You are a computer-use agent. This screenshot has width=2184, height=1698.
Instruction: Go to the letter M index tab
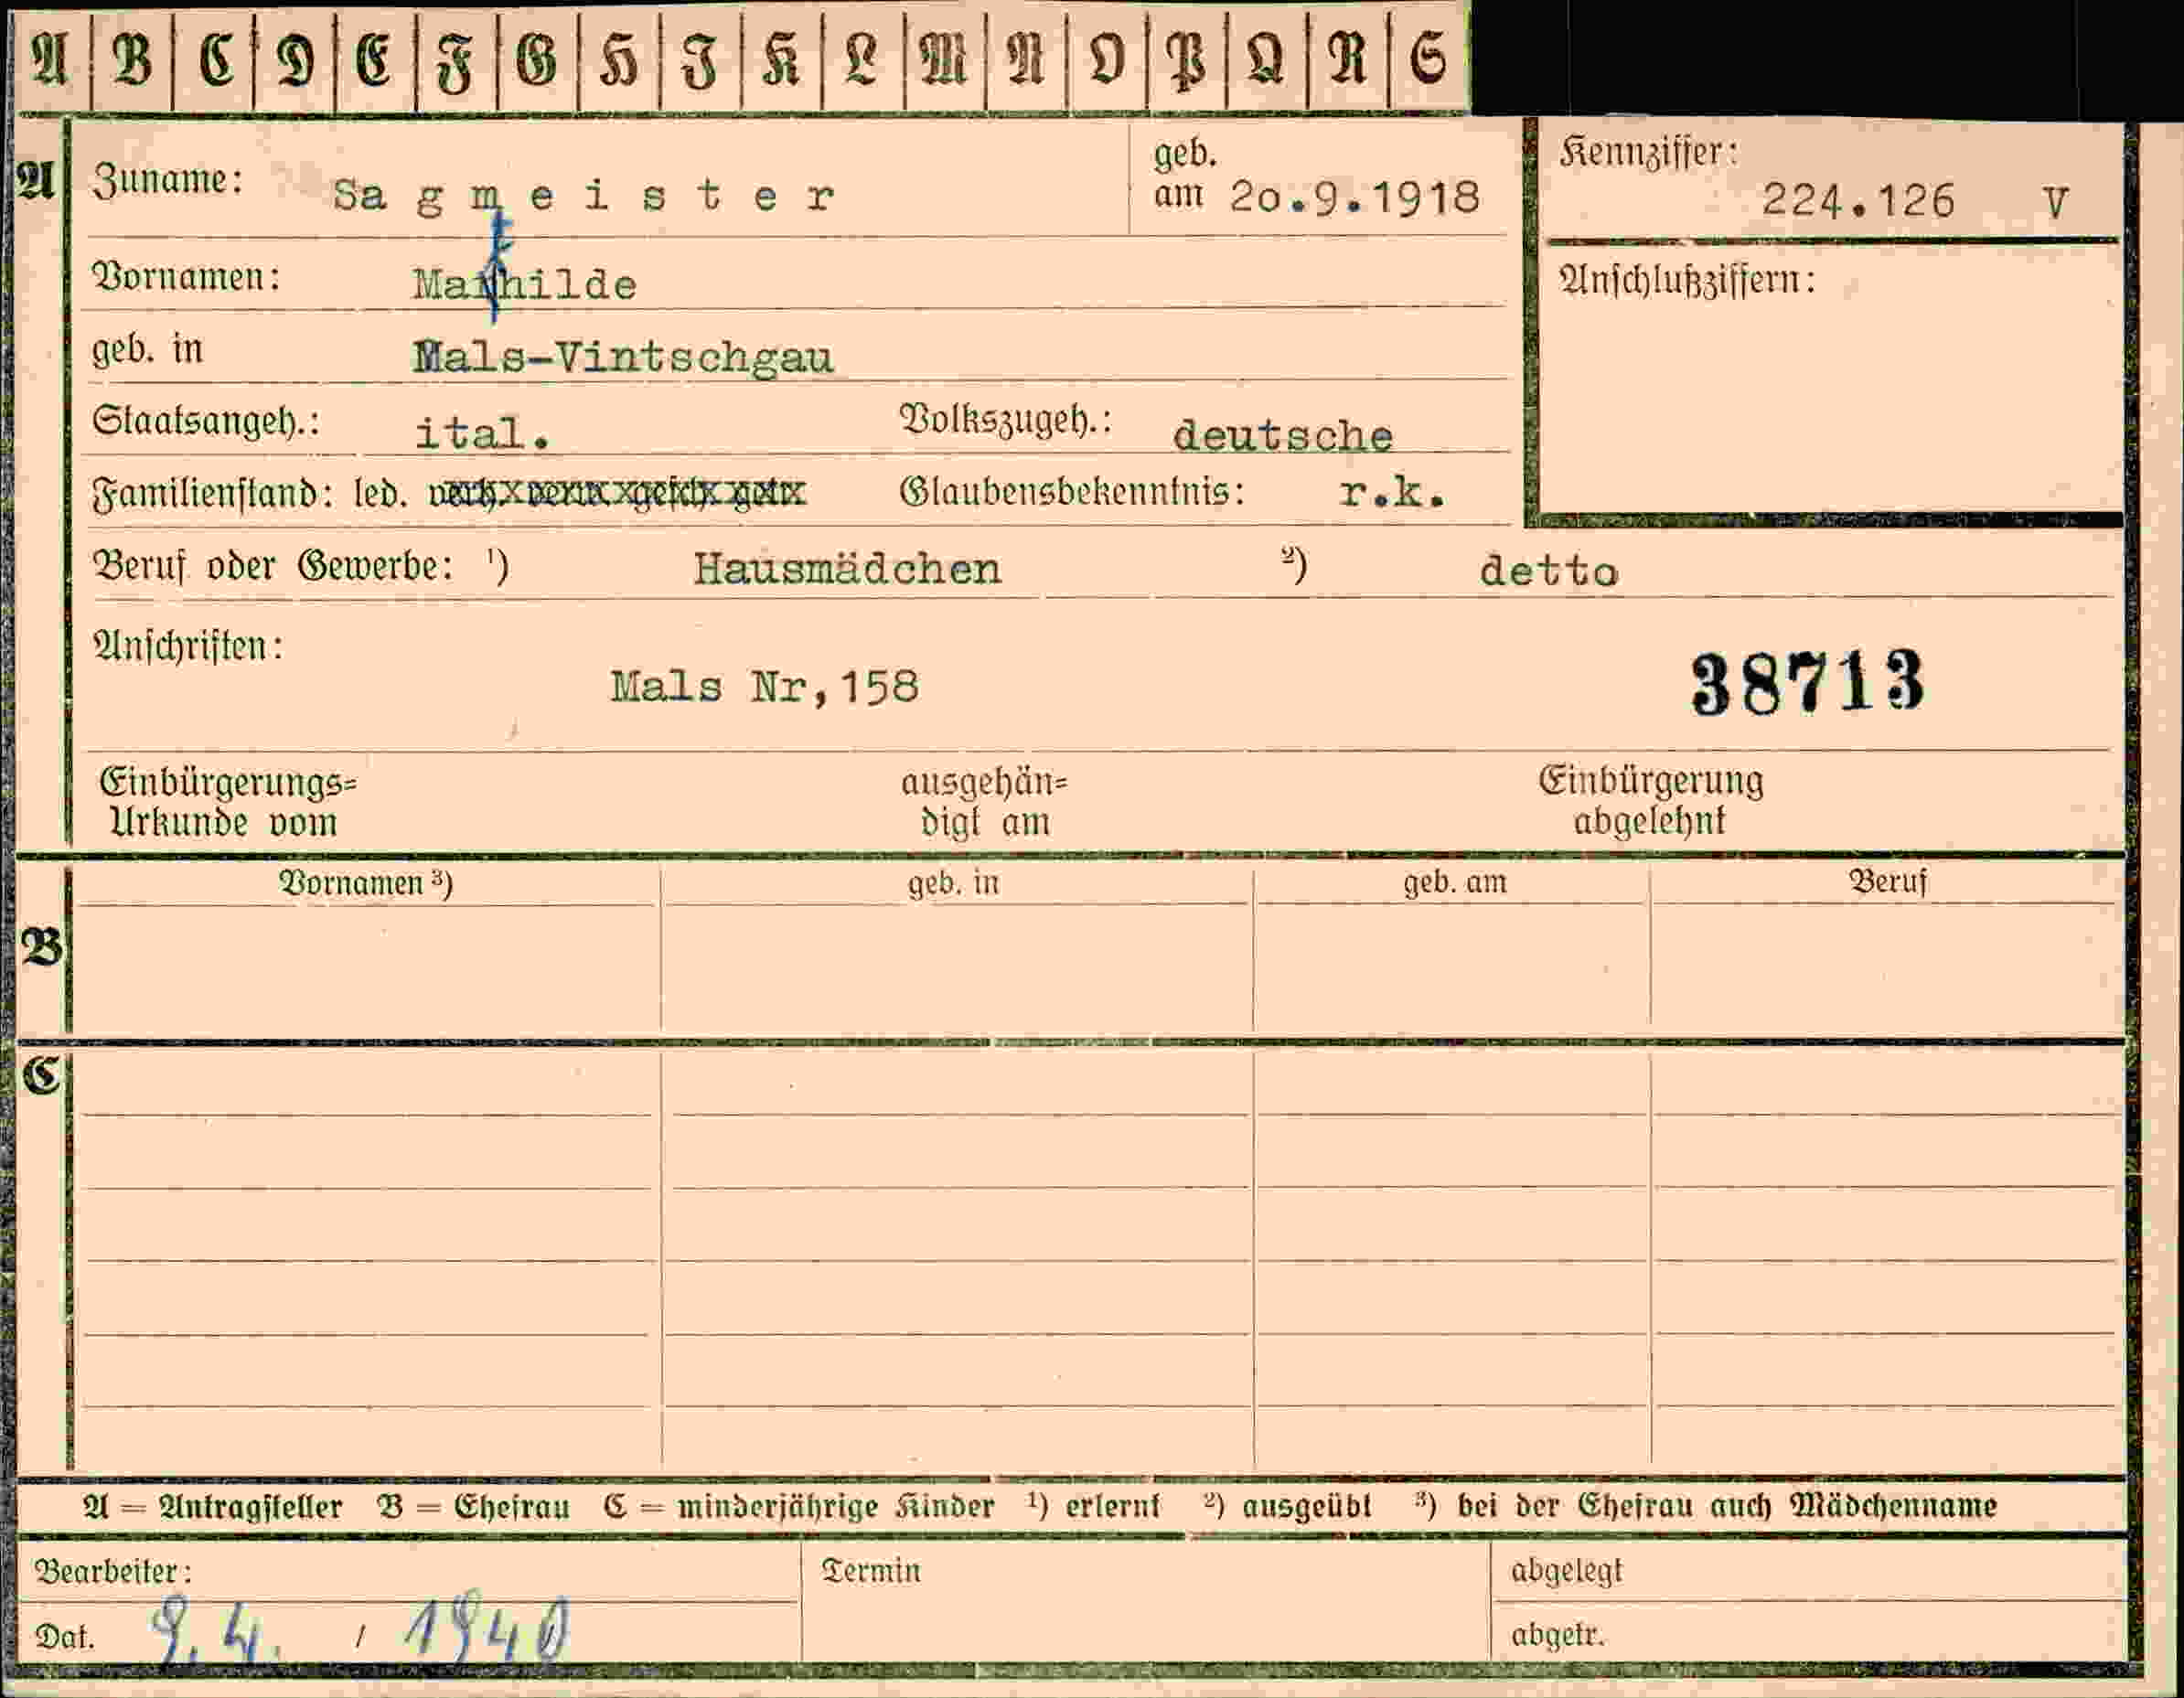(945, 60)
